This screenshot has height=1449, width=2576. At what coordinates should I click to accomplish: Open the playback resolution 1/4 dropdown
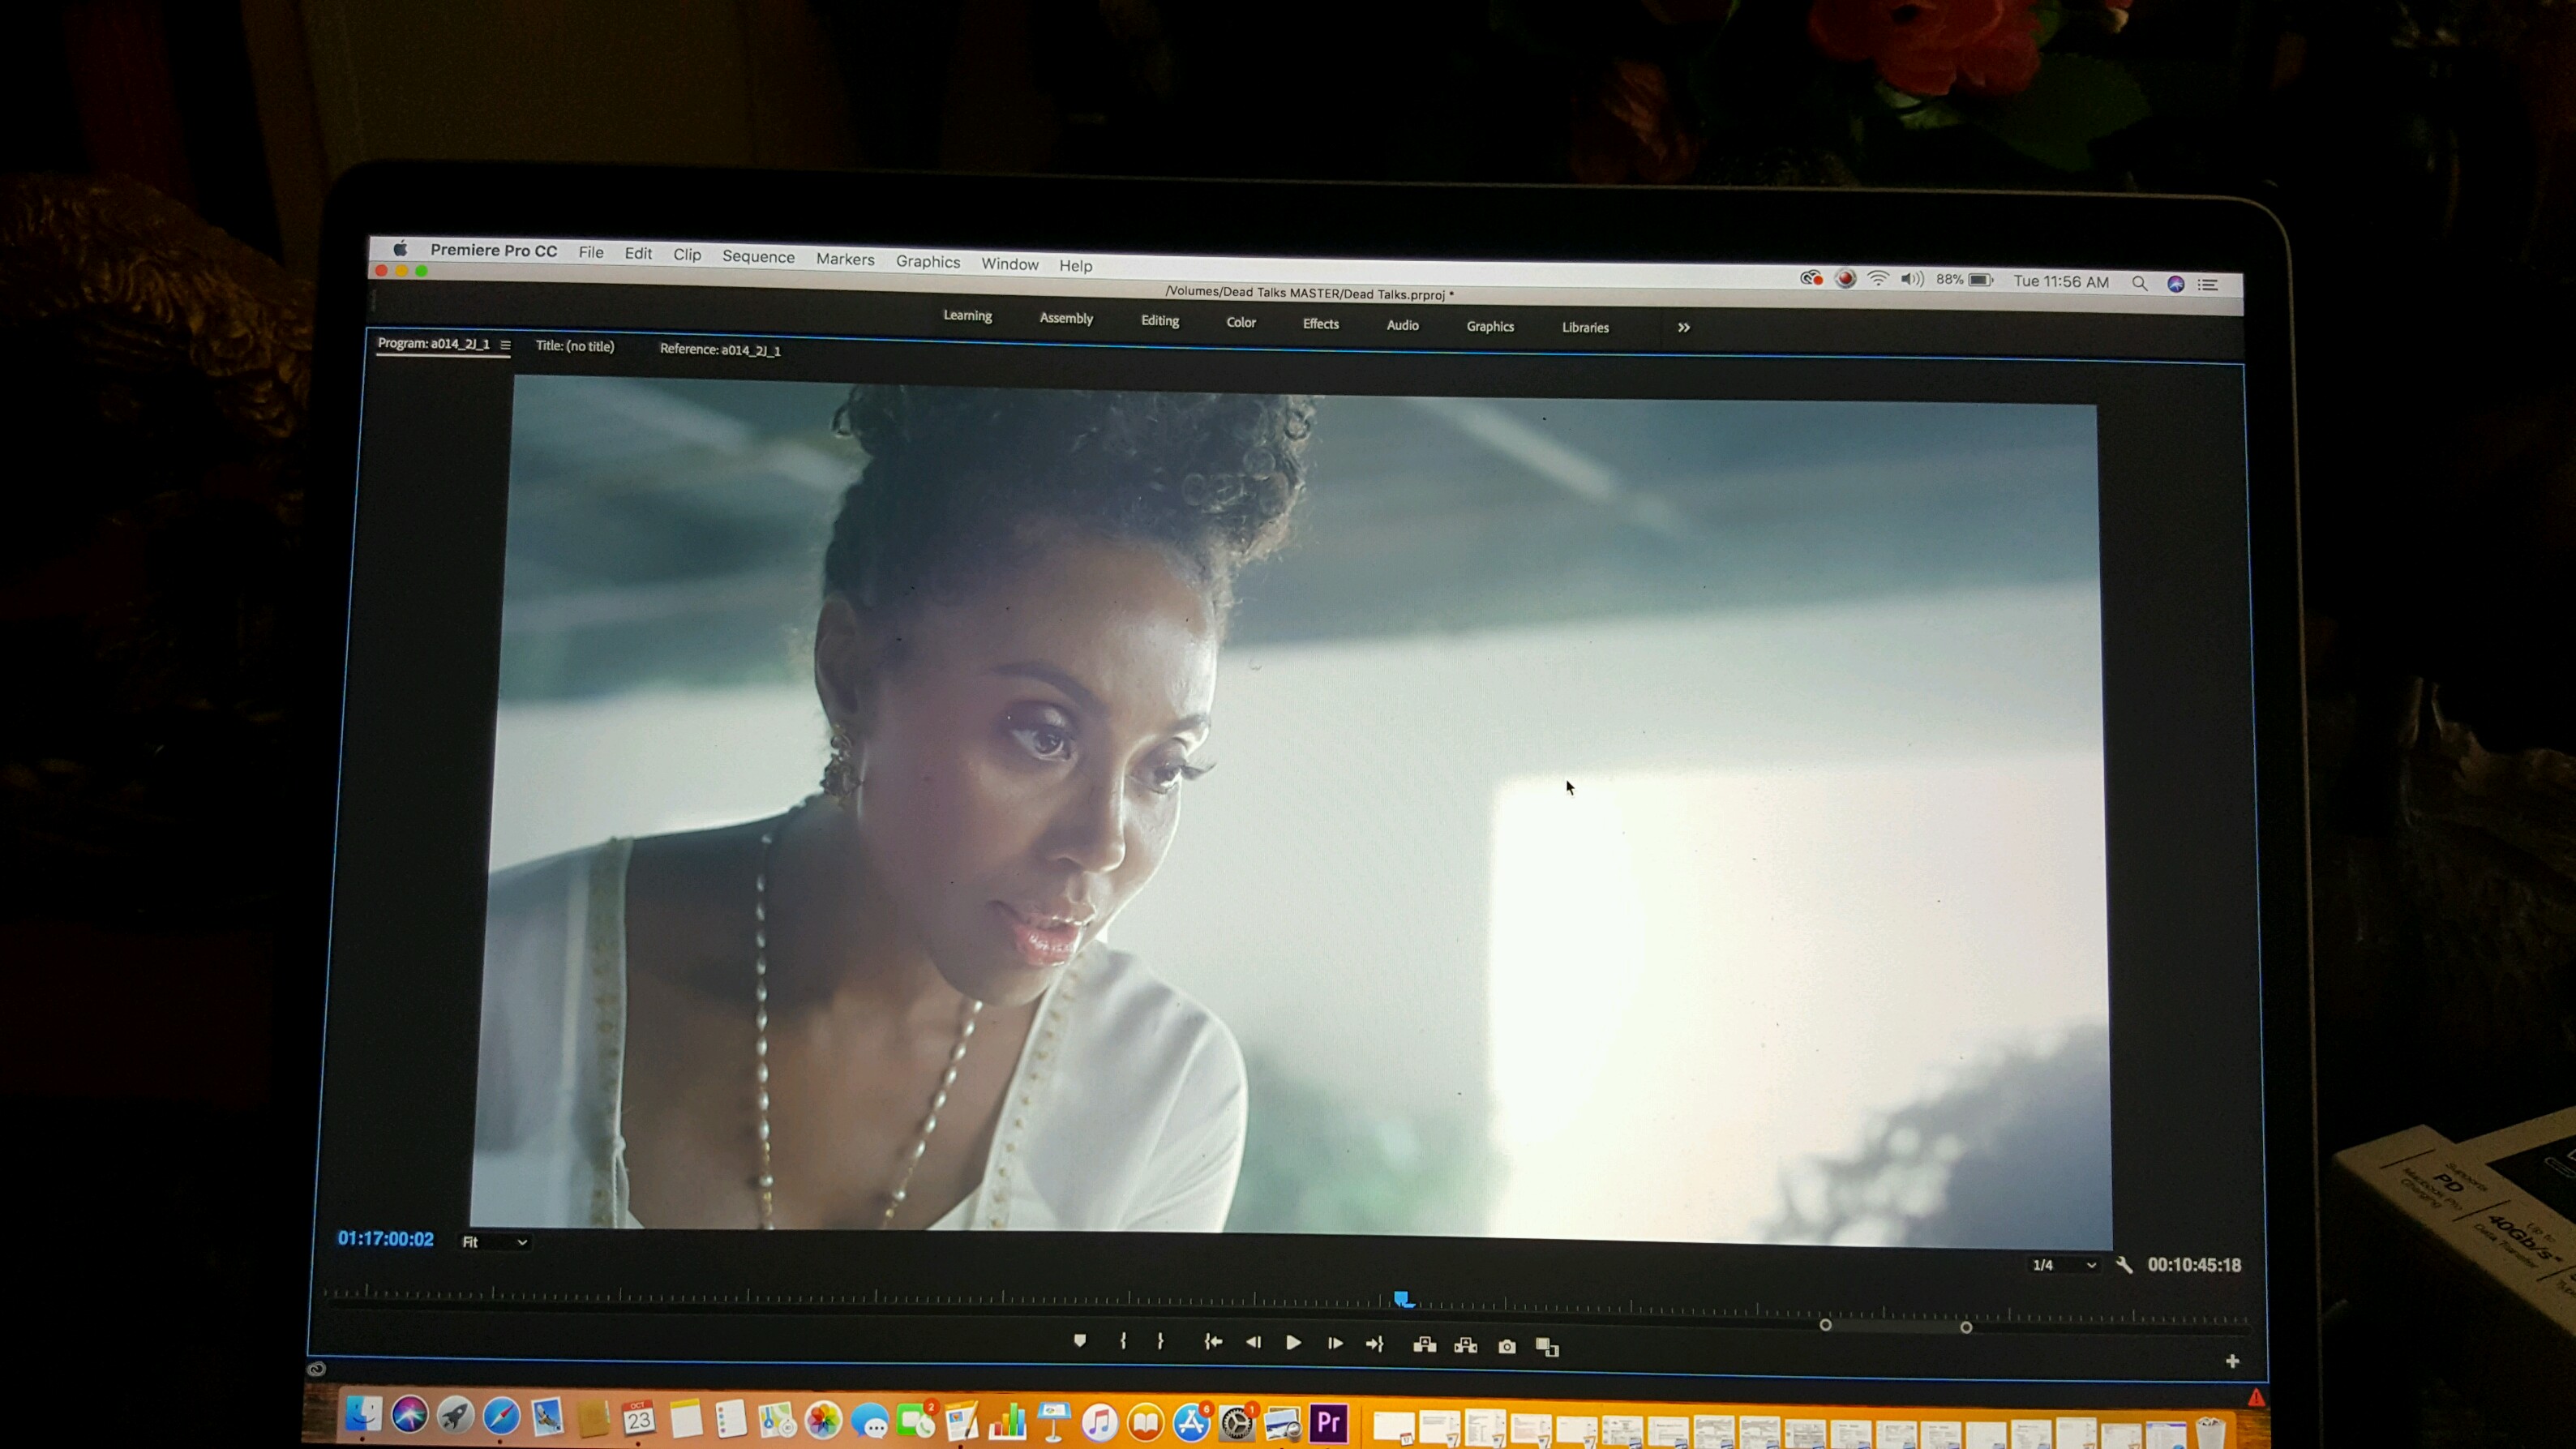click(2064, 1265)
